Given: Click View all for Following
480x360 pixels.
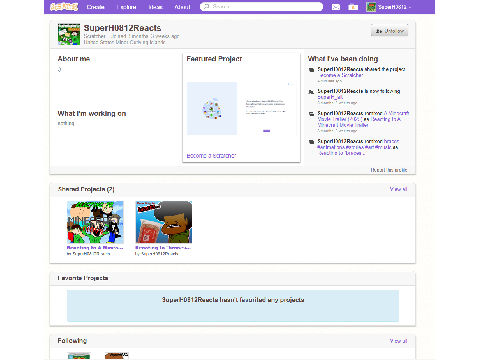Looking at the screenshot, I should 398,341.
